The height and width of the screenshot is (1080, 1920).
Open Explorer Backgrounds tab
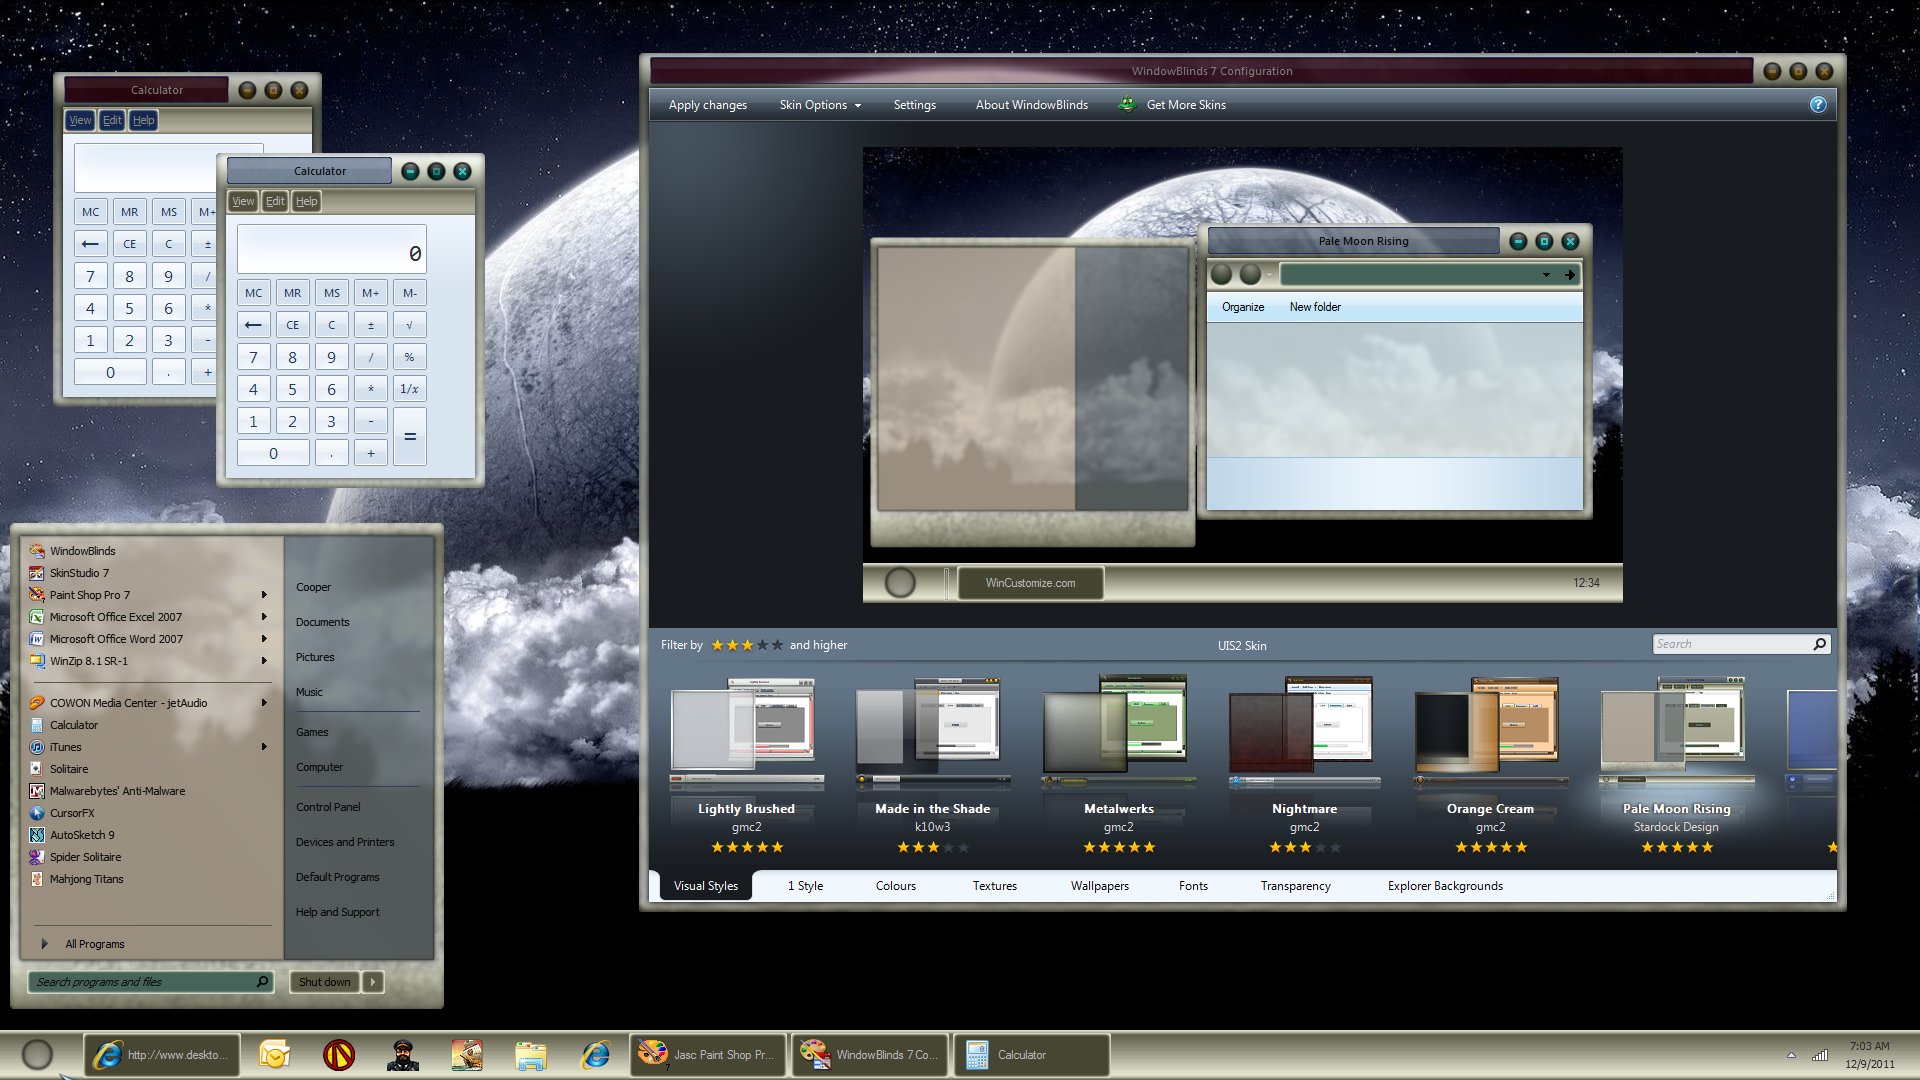pyautogui.click(x=1445, y=886)
